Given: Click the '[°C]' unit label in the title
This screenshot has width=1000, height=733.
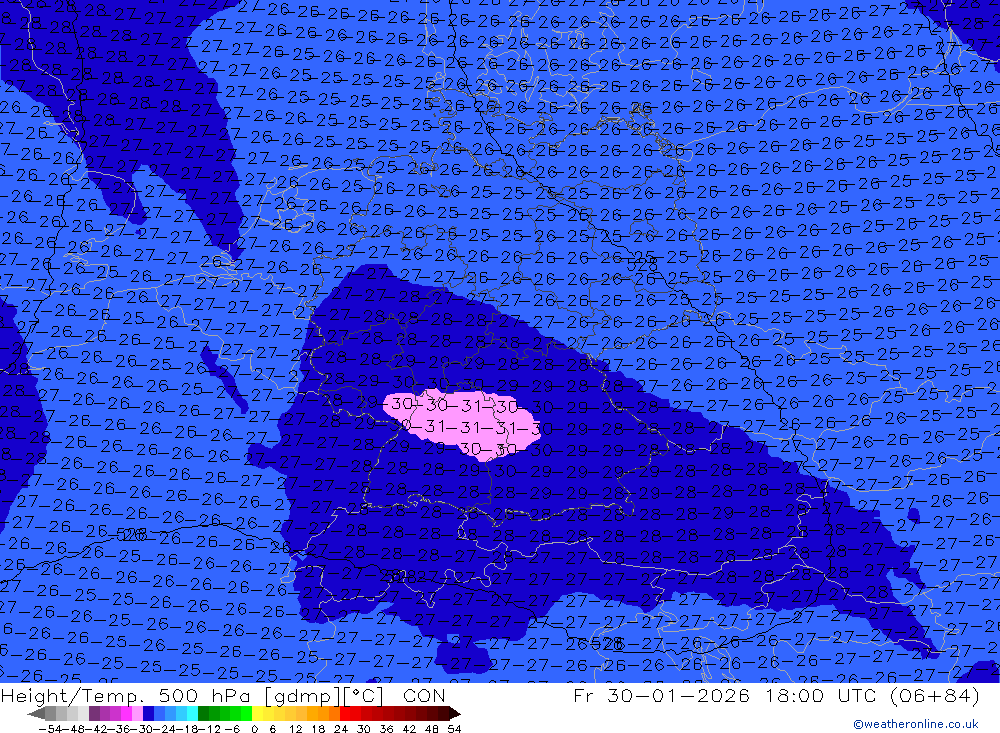Looking at the screenshot, I should point(364,696).
